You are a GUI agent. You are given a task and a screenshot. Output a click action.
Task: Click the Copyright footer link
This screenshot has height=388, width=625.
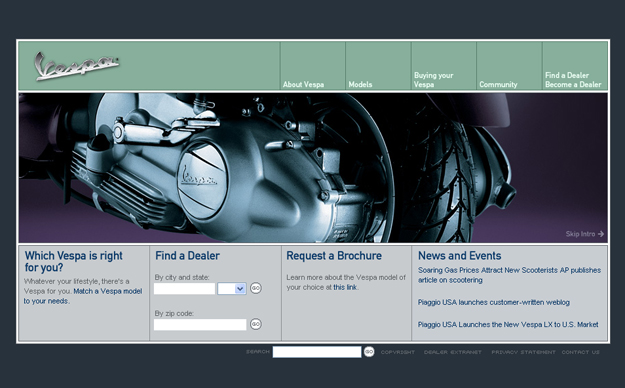[398, 352]
